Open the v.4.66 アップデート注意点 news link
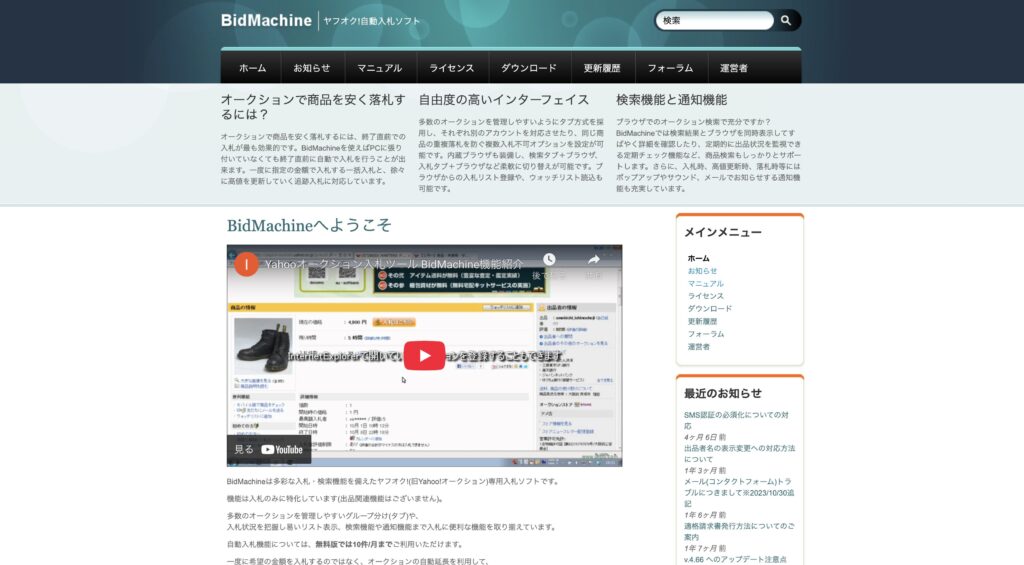This screenshot has height=565, width=1024. click(735, 560)
